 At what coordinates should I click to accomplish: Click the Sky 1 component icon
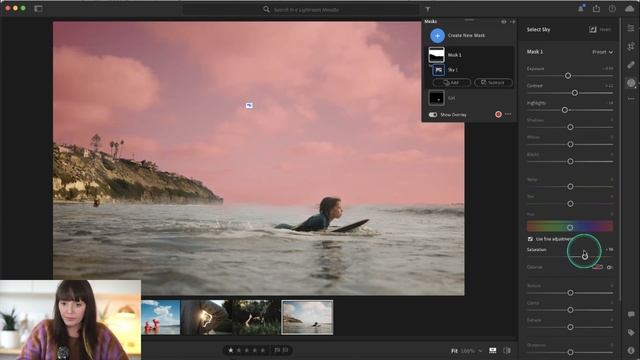438,70
